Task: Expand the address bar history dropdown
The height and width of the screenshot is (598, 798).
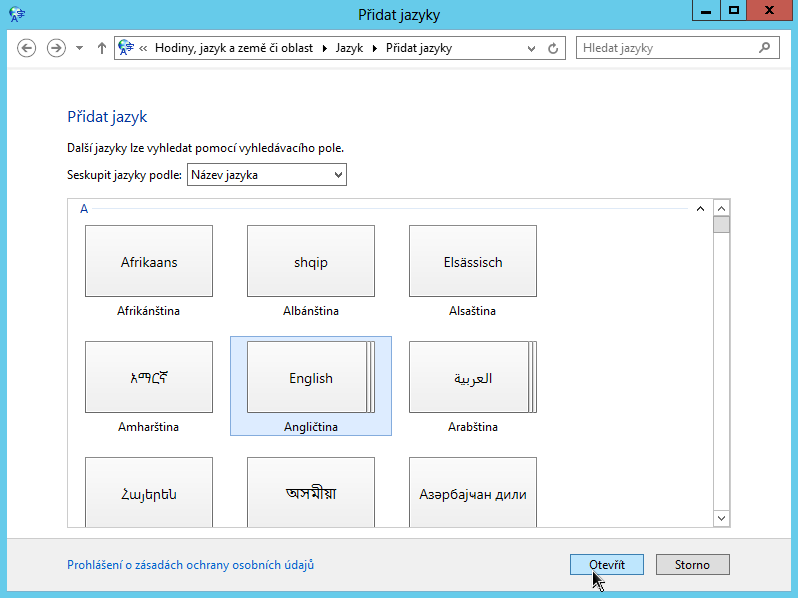Action: click(x=531, y=48)
